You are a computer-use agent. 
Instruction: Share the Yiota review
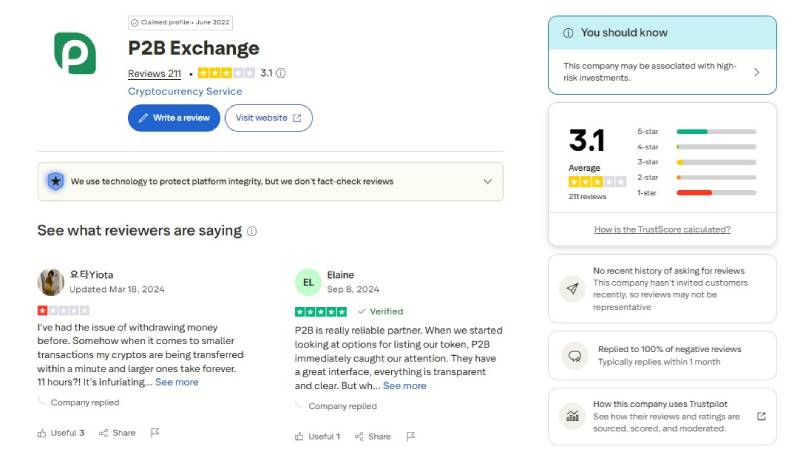click(x=117, y=433)
